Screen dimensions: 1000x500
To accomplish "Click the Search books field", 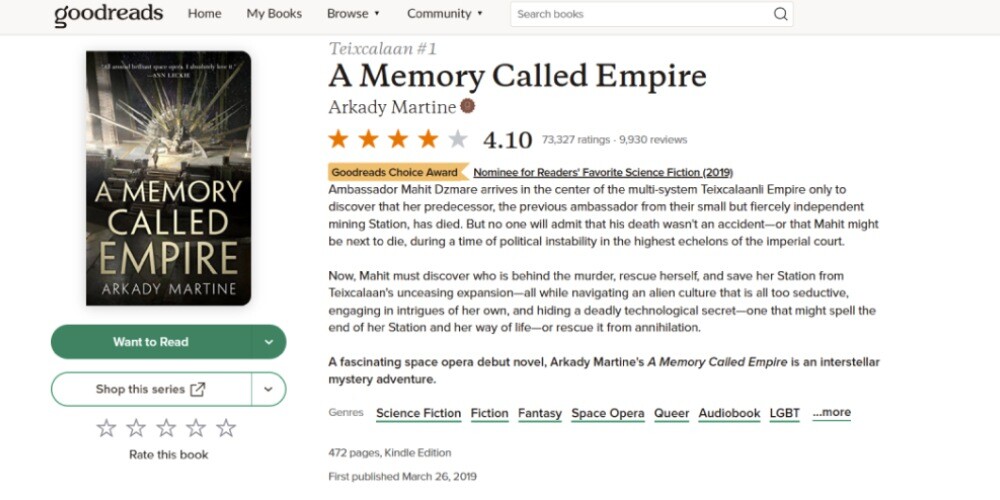I will click(x=640, y=14).
